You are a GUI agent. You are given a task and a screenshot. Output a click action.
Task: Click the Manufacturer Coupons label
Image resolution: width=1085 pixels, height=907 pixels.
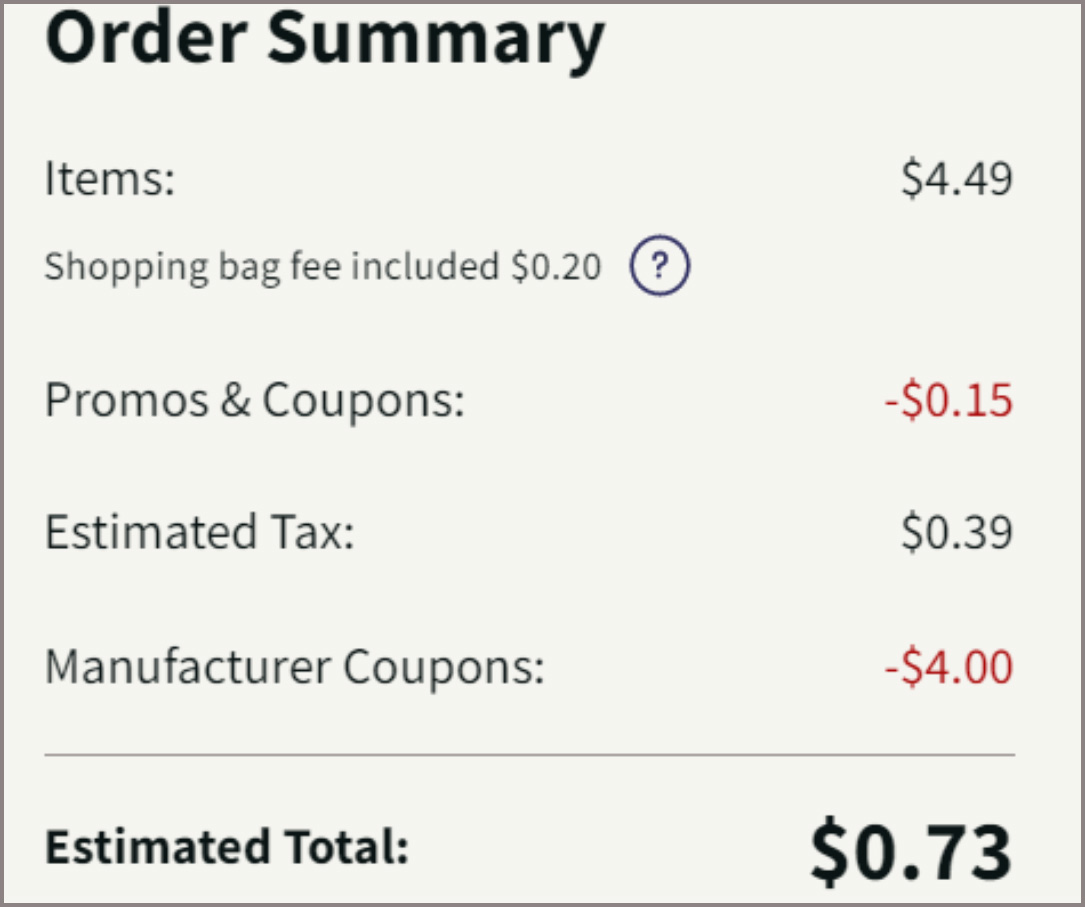(x=295, y=667)
